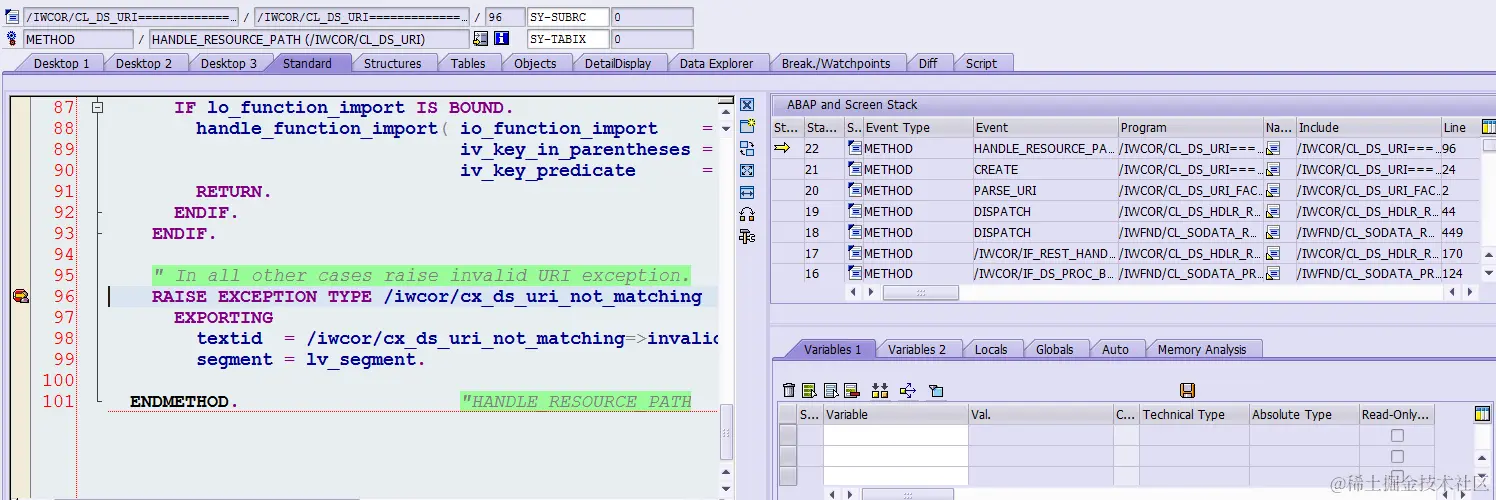Open column layout icon of stack table
Image resolution: width=1496 pixels, height=500 pixels.
coord(1487,127)
